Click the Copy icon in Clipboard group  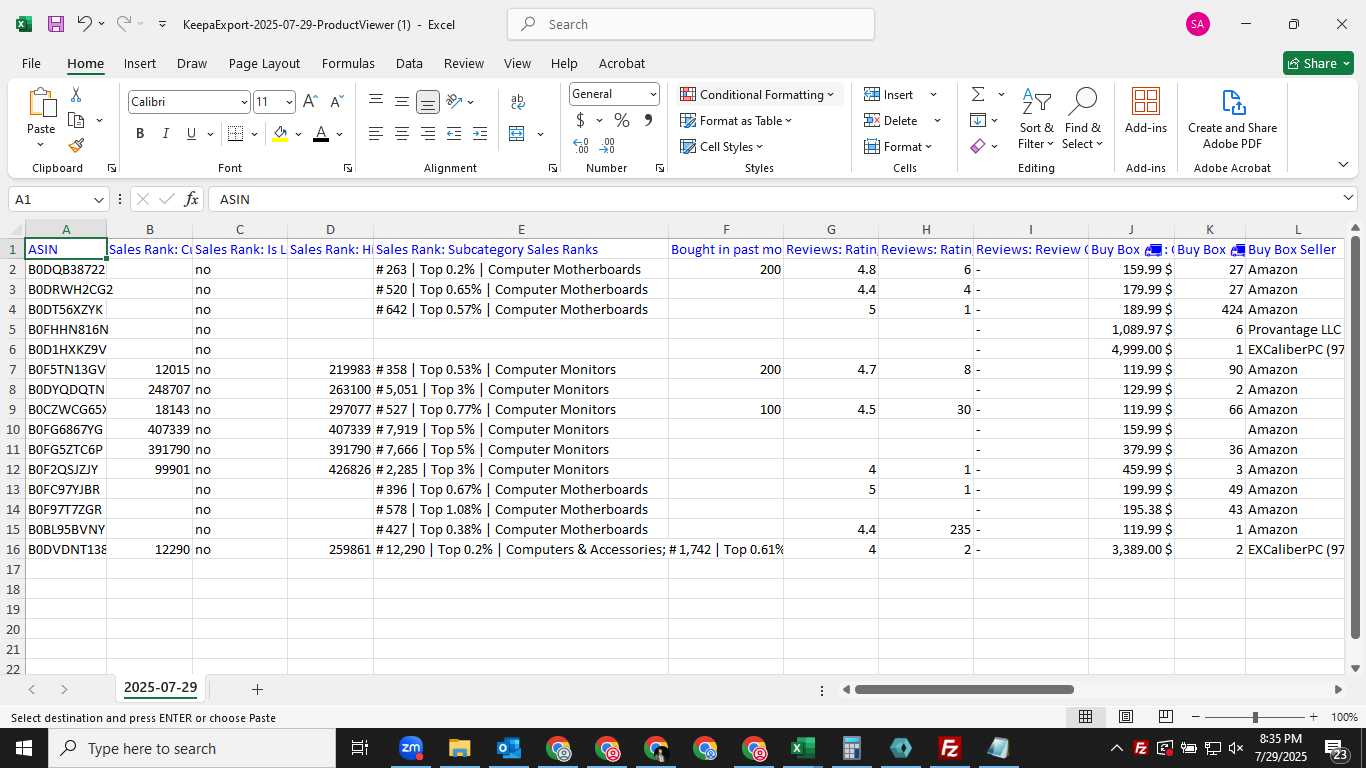pos(76,120)
